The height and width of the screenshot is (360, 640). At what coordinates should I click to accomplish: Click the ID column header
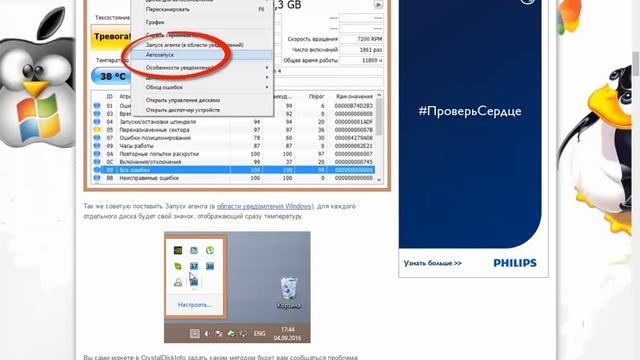(x=109, y=97)
